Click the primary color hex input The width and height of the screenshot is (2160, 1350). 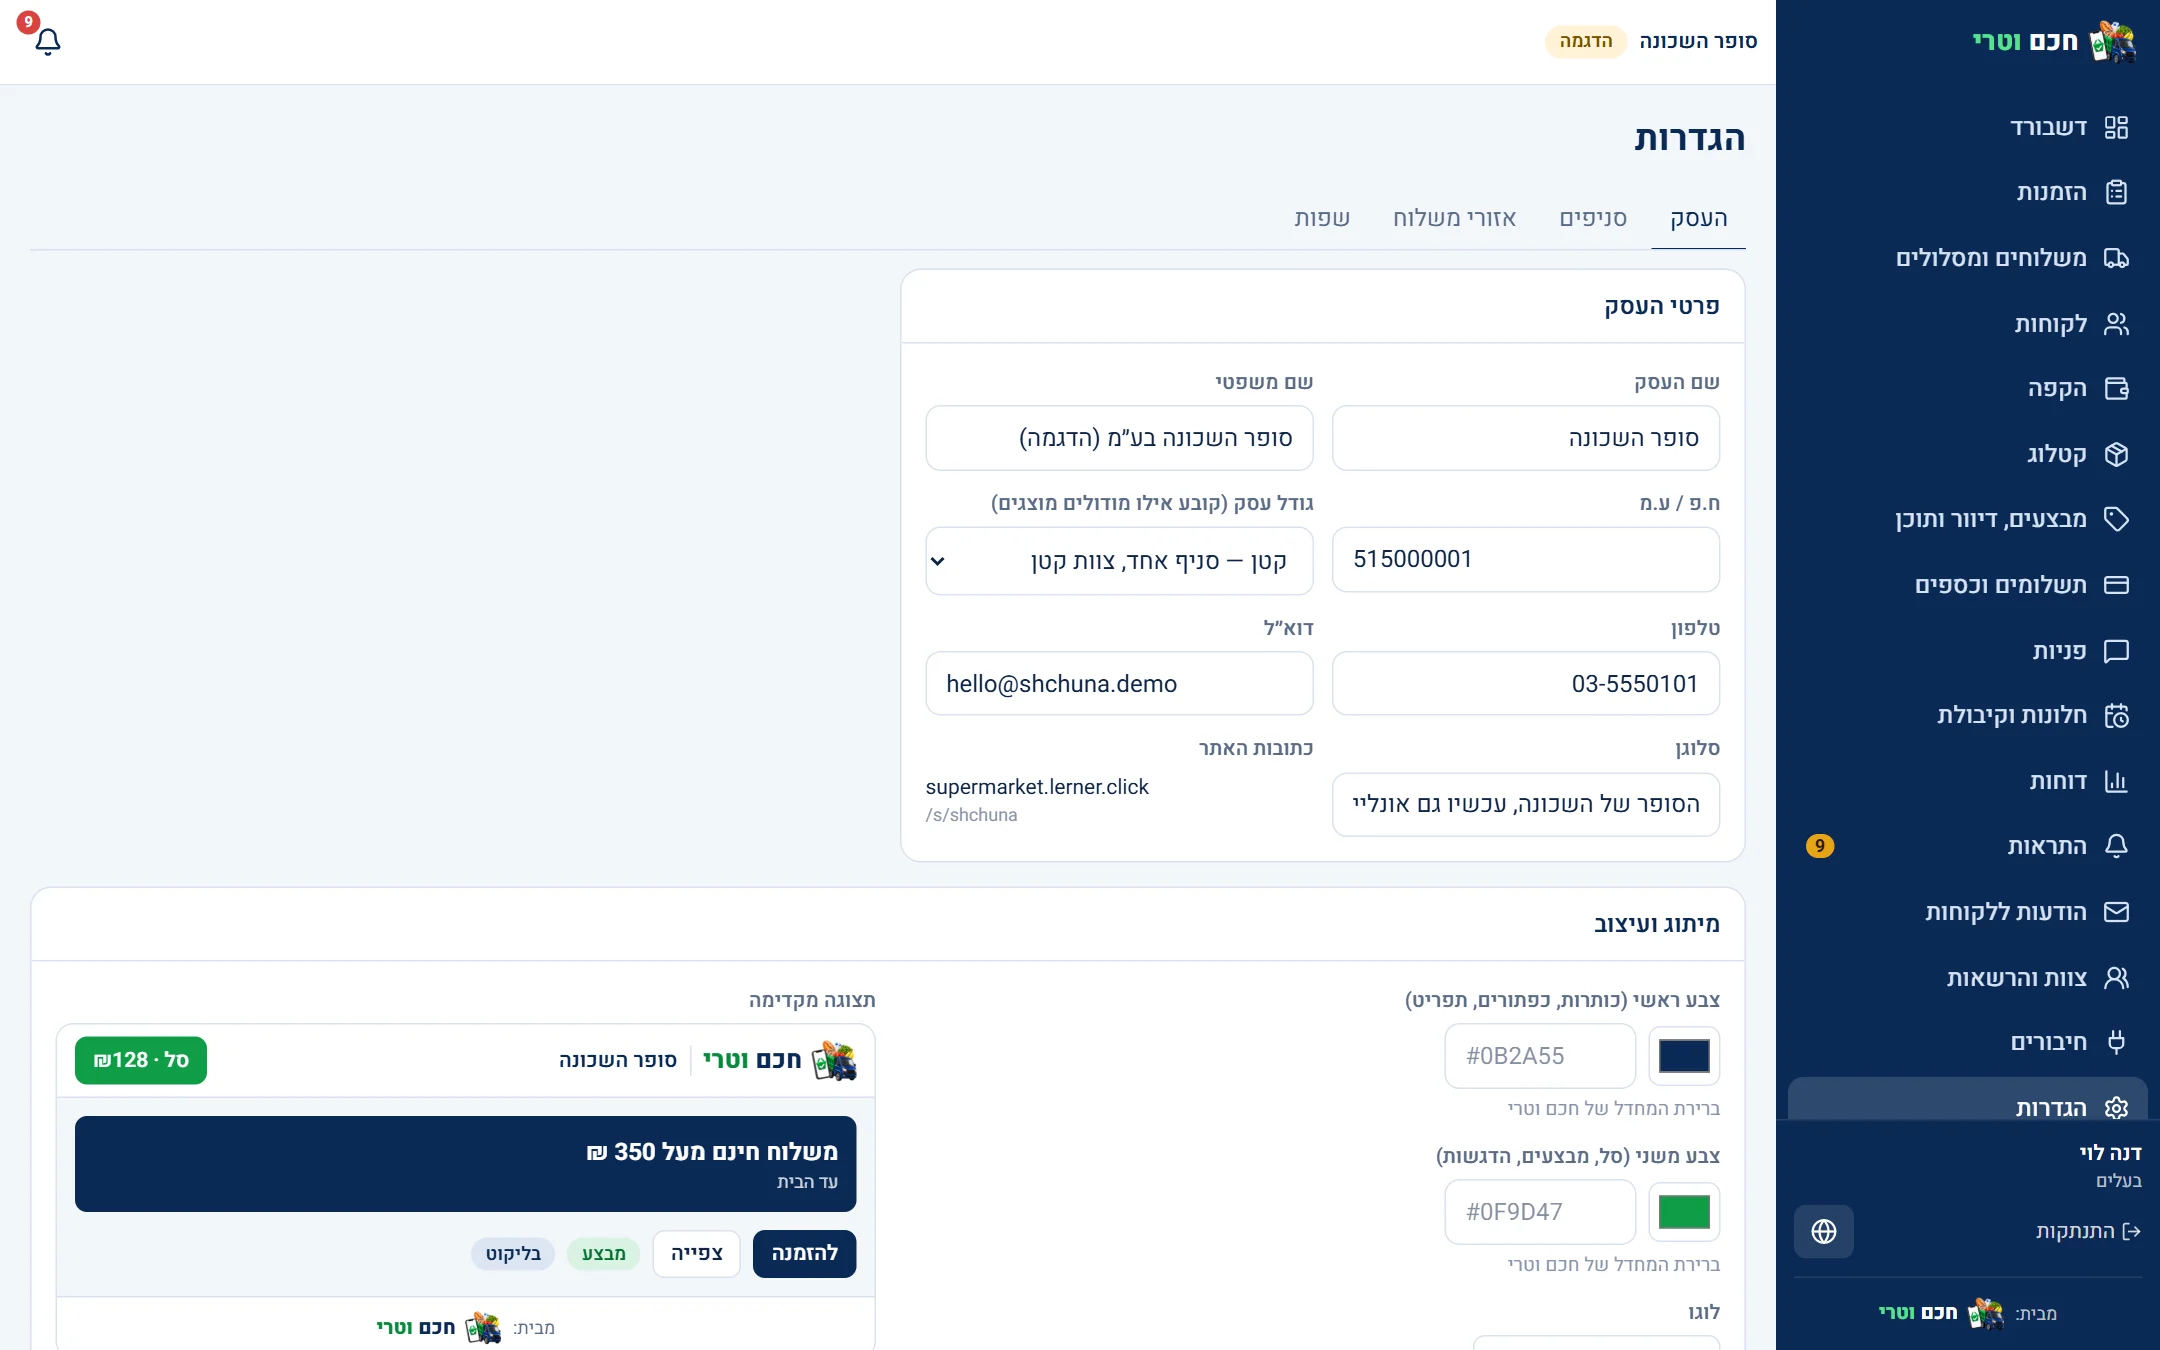pyautogui.click(x=1540, y=1056)
